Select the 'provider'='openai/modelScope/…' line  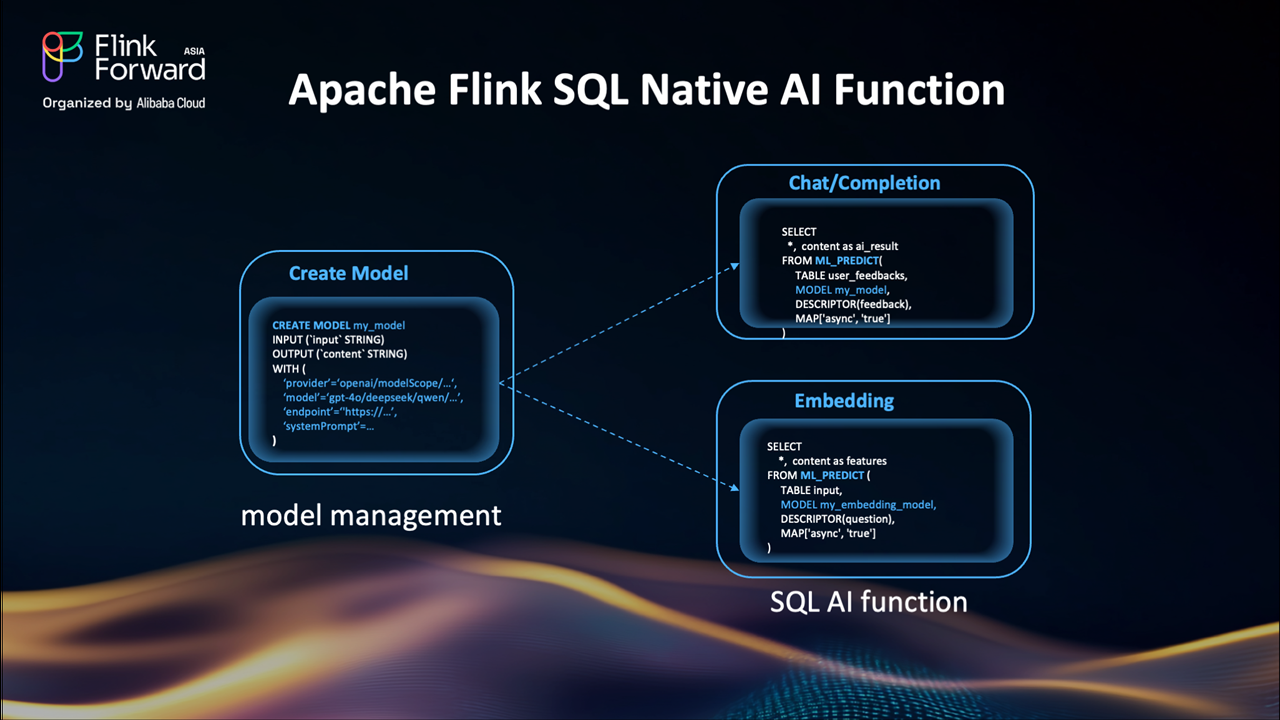click(369, 383)
